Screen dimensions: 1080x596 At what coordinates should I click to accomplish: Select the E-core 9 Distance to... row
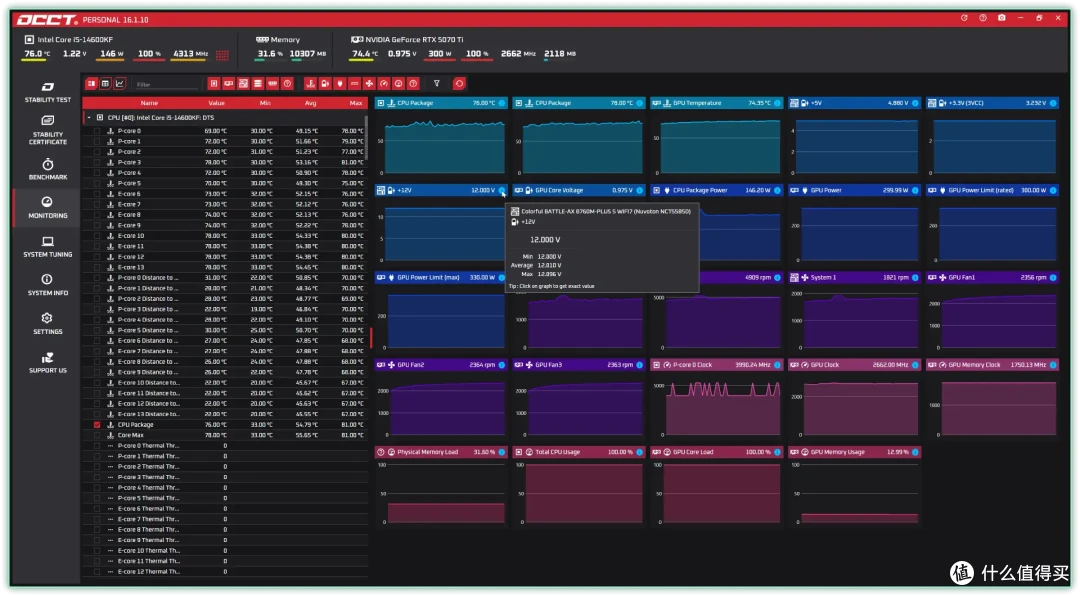[x=225, y=372]
